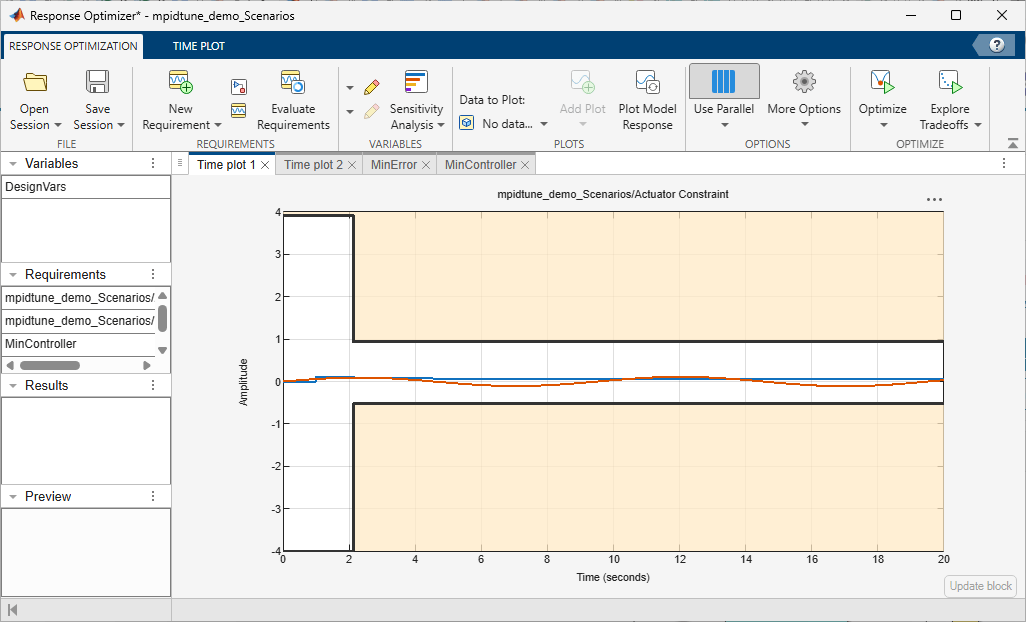
Task: Open the Requirements panel three-dot menu
Action: (x=153, y=274)
